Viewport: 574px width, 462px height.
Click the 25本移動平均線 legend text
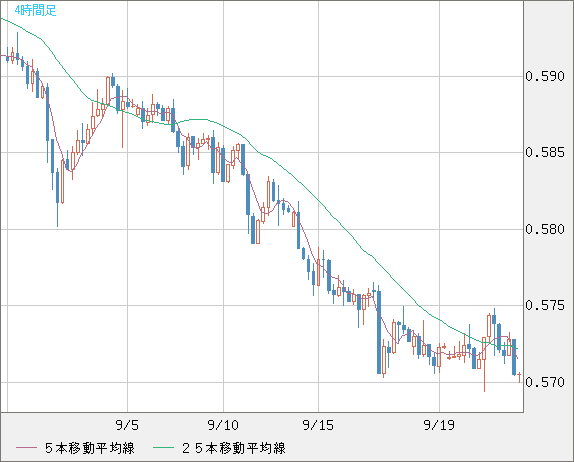pyautogui.click(x=234, y=448)
